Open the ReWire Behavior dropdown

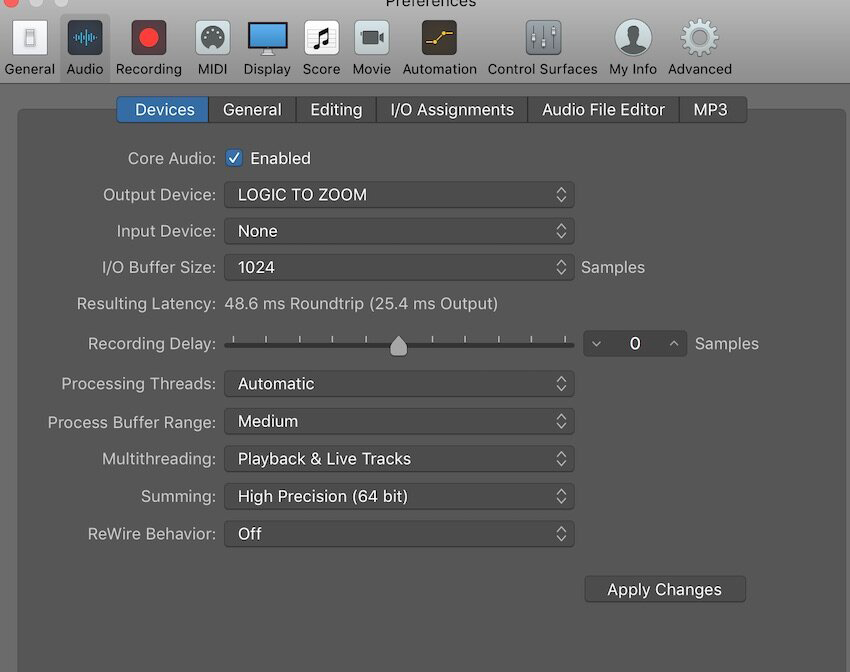[x=399, y=534]
